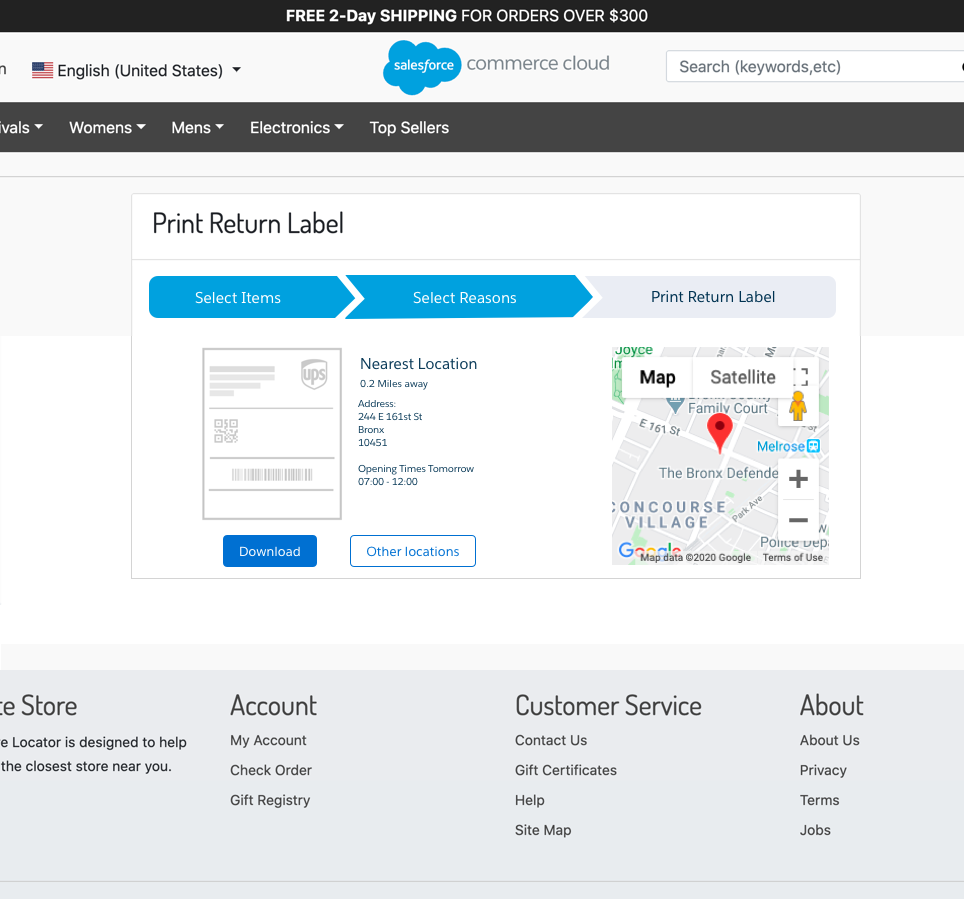964x899 pixels.
Task: Switch the map to Satellite view
Action: pos(743,377)
